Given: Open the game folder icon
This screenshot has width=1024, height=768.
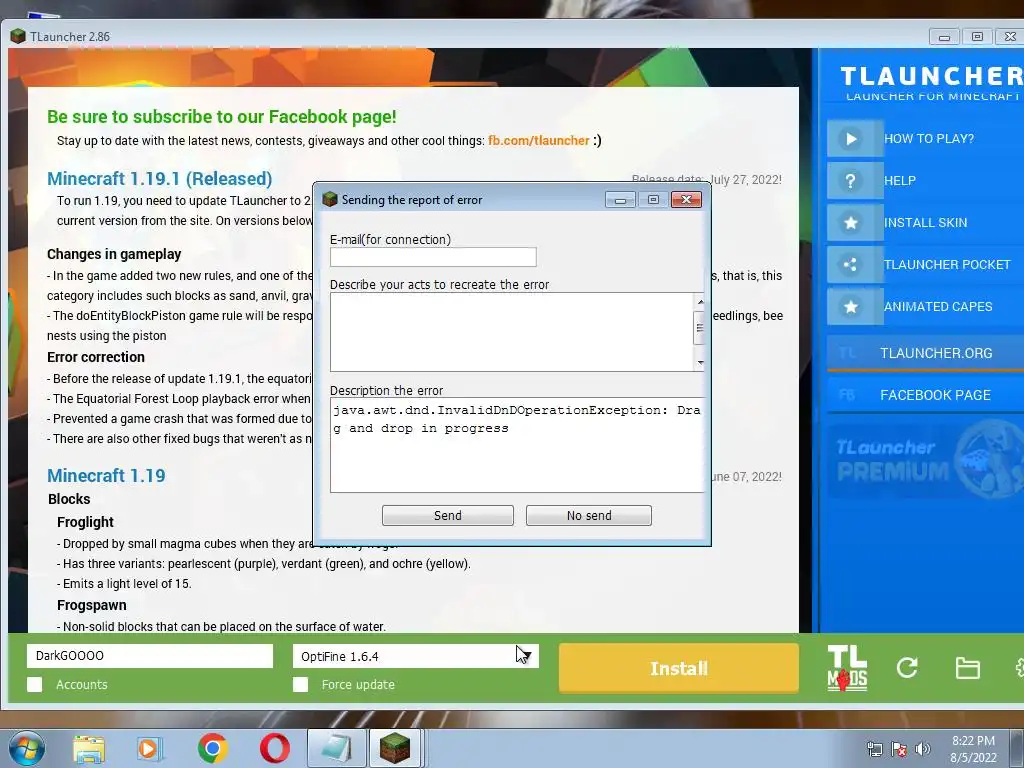Looking at the screenshot, I should click(967, 668).
